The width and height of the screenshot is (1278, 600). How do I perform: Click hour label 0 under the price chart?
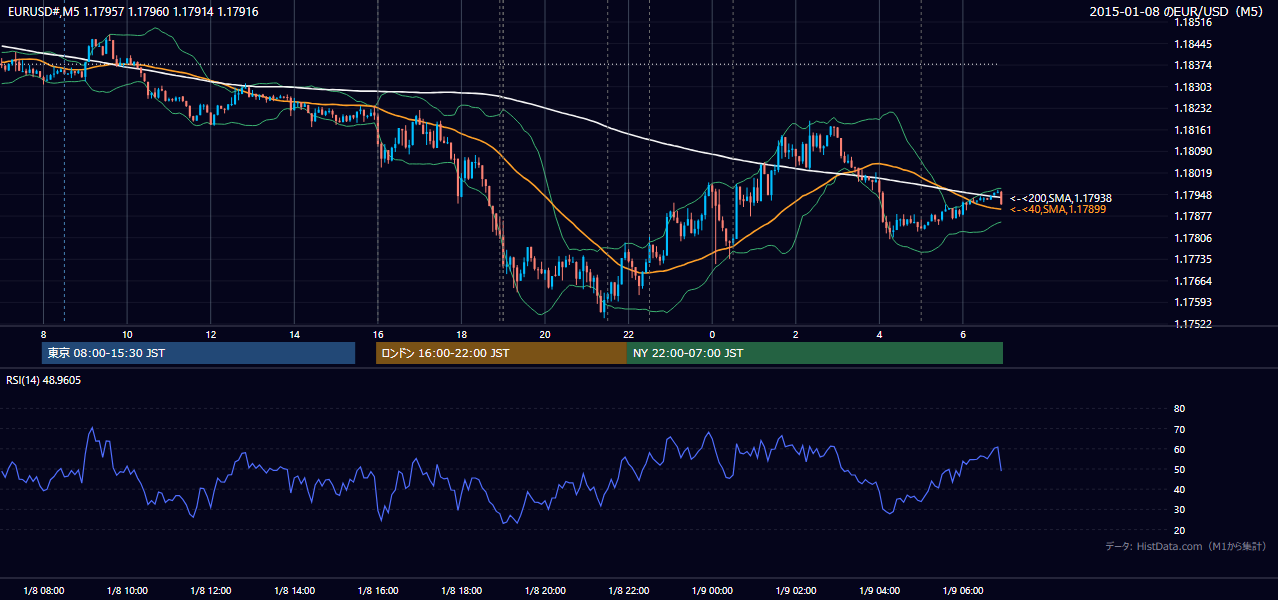pyautogui.click(x=712, y=334)
